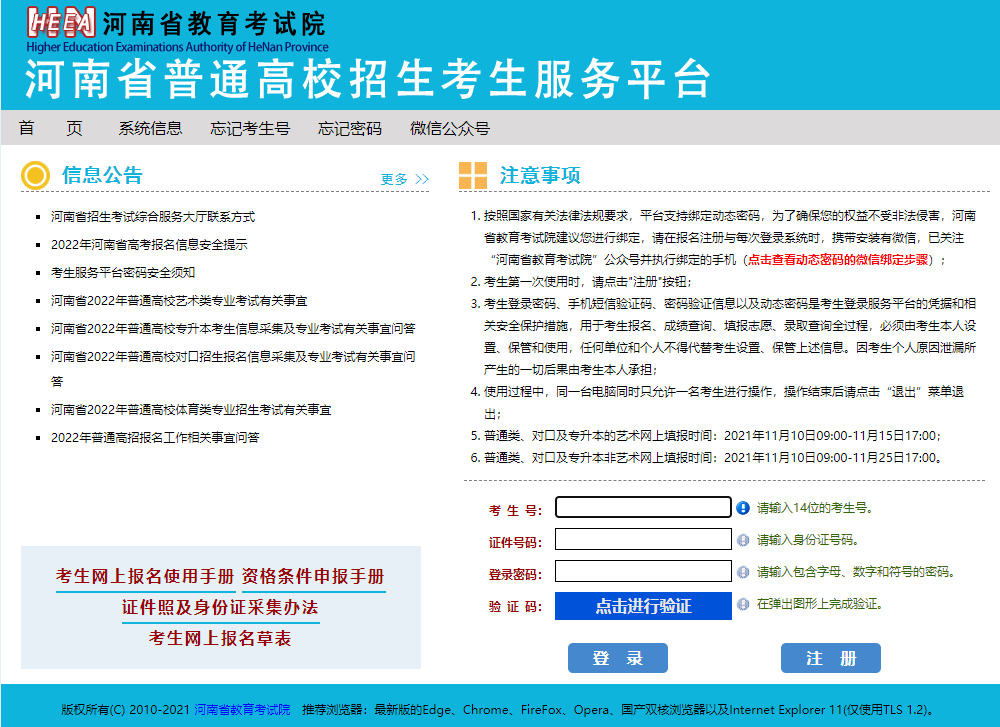Click the 点击进行验证 verification button
Screen dimensions: 1000x727
tap(643, 606)
